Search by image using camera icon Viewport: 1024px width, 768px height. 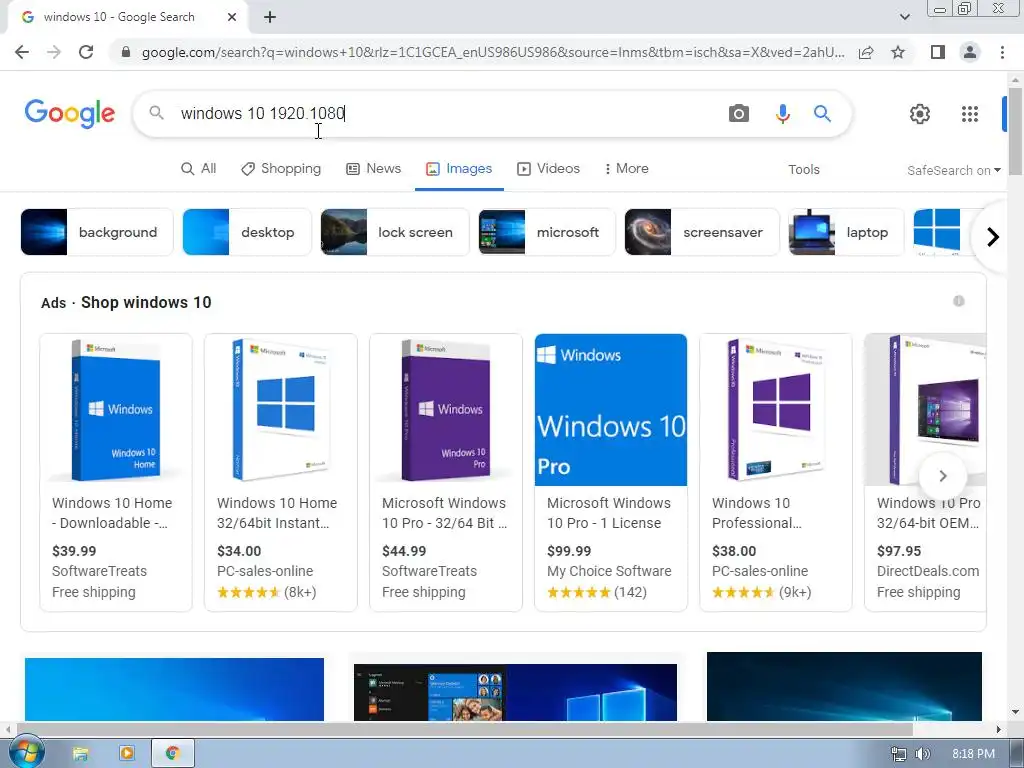point(739,114)
